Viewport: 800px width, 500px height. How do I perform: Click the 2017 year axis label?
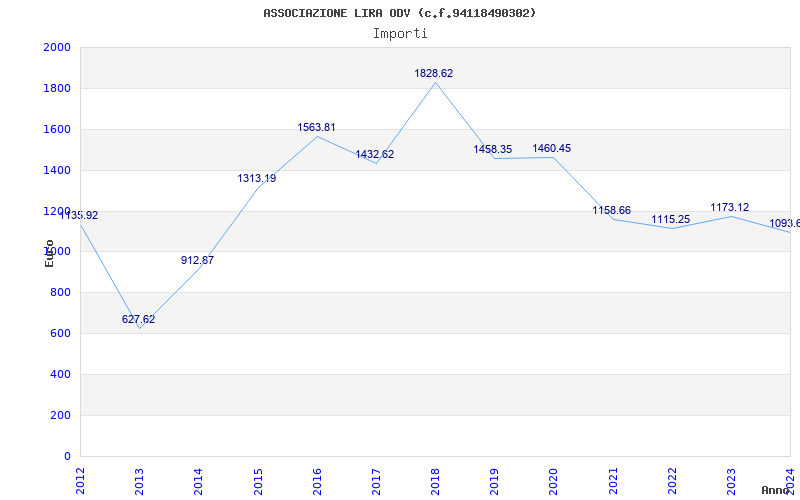click(376, 481)
